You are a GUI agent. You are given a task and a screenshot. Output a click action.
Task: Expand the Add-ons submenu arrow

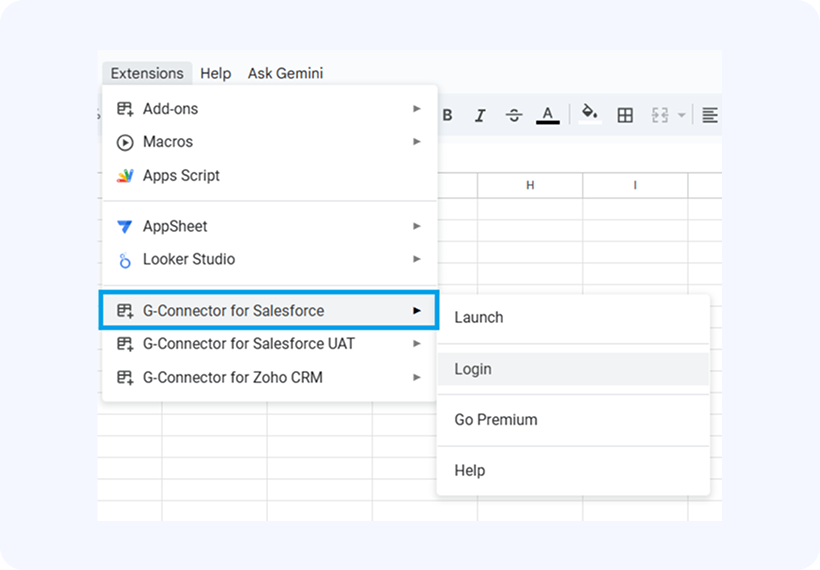[x=417, y=108]
